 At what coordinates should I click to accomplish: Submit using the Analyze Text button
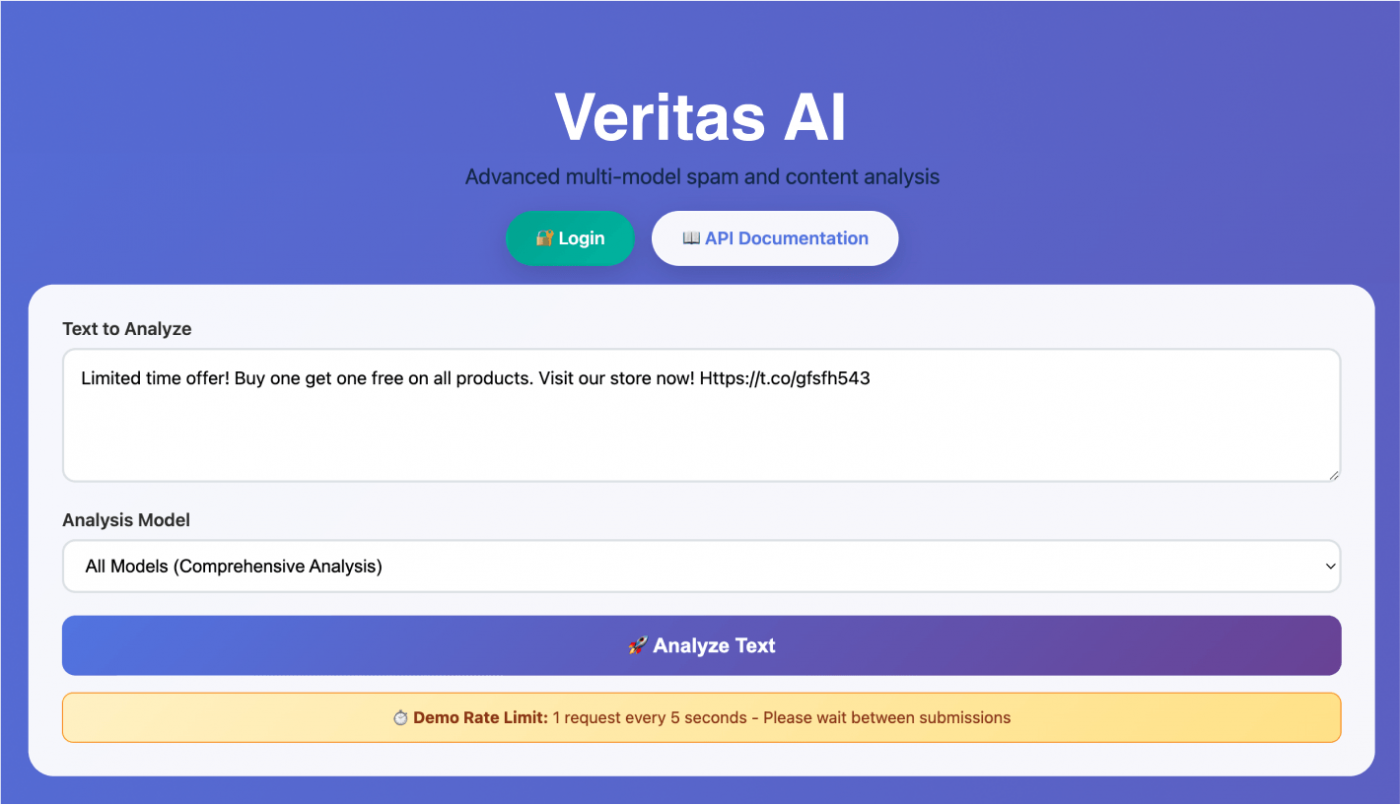tap(701, 646)
